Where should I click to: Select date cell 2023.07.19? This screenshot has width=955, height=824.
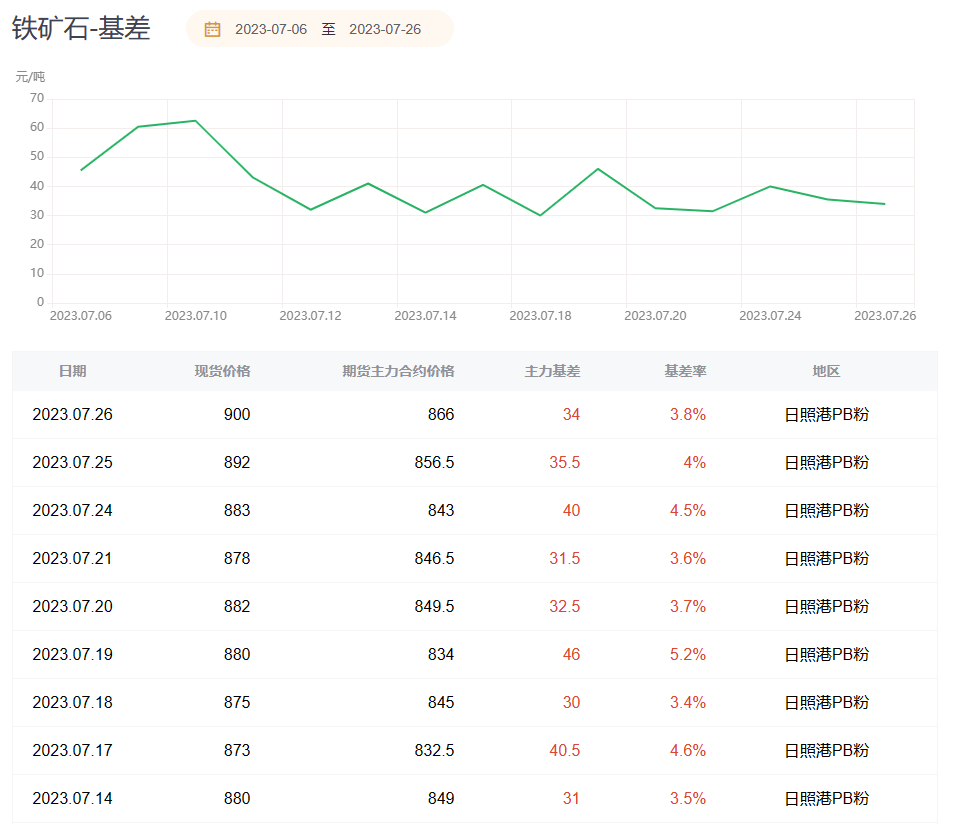(72, 655)
